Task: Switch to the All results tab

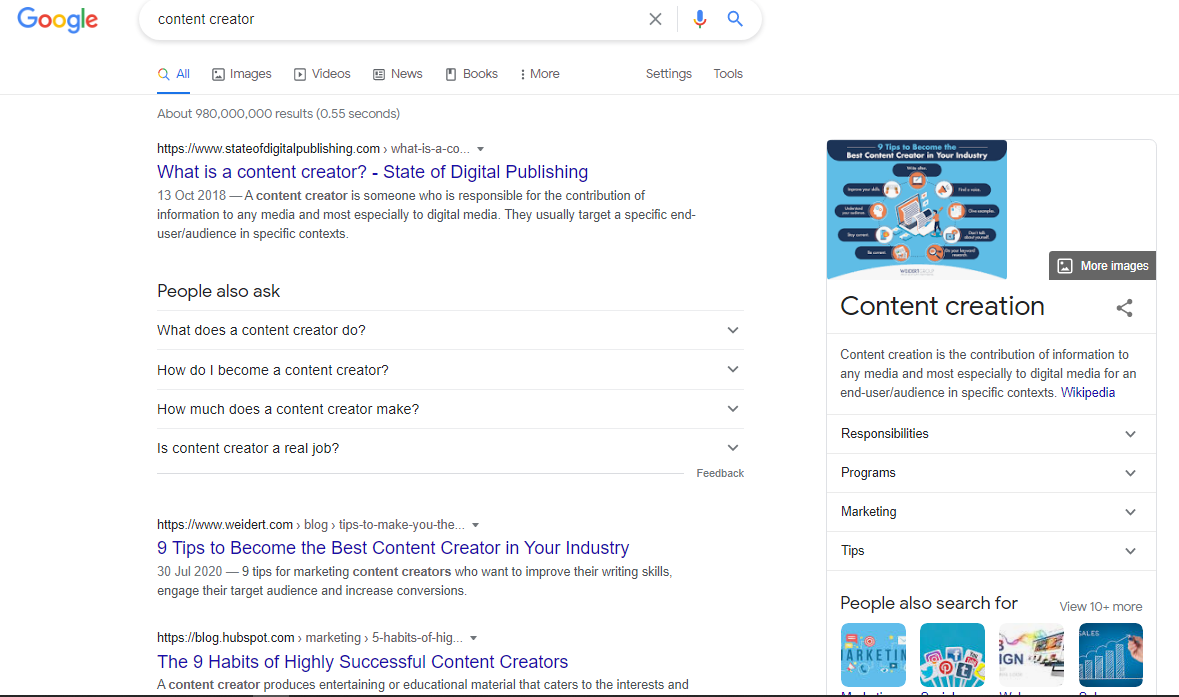Action: point(174,74)
